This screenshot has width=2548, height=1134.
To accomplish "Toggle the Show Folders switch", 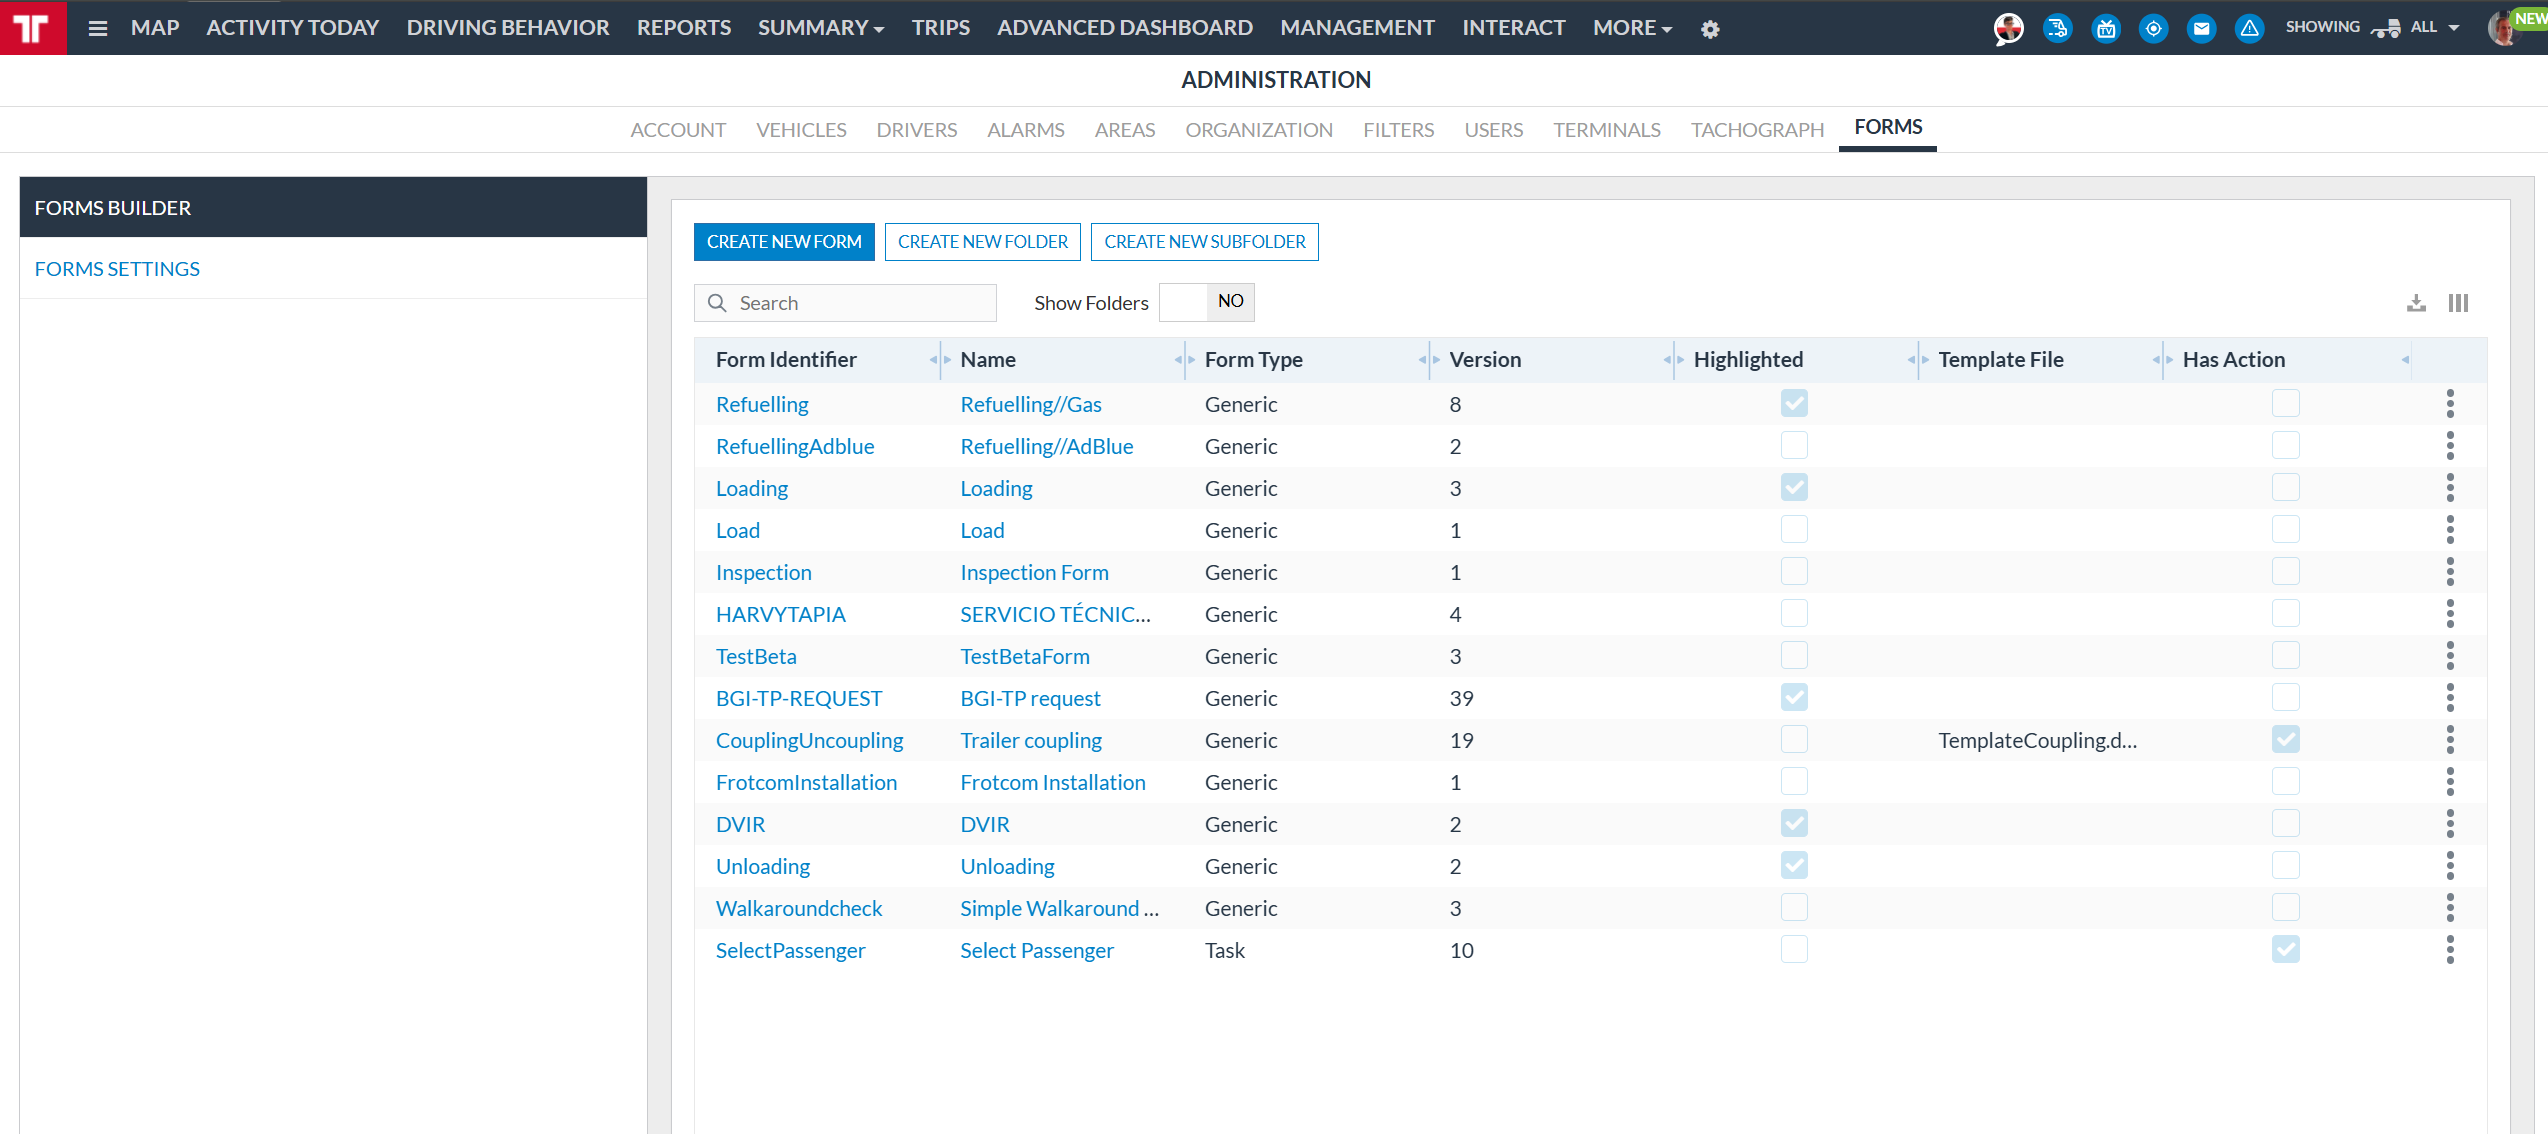I will coord(1206,302).
